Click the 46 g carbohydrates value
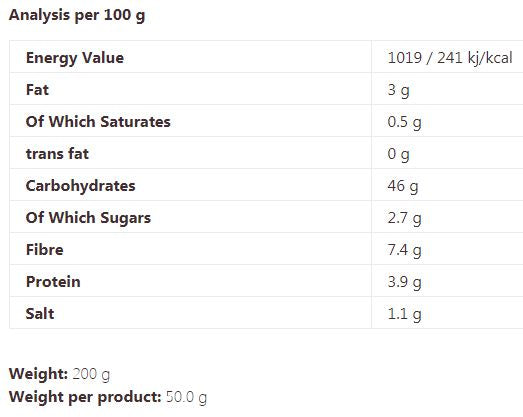523x417 pixels. tap(403, 186)
